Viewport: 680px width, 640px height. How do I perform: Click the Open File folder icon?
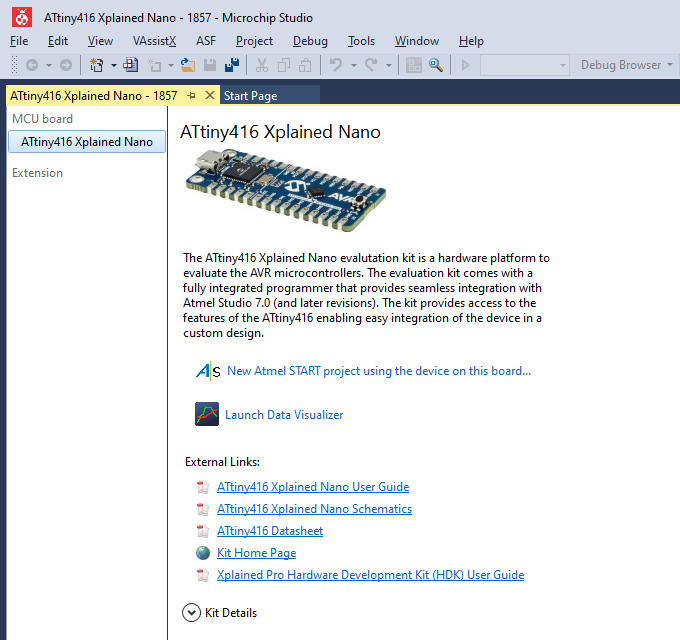tap(188, 65)
